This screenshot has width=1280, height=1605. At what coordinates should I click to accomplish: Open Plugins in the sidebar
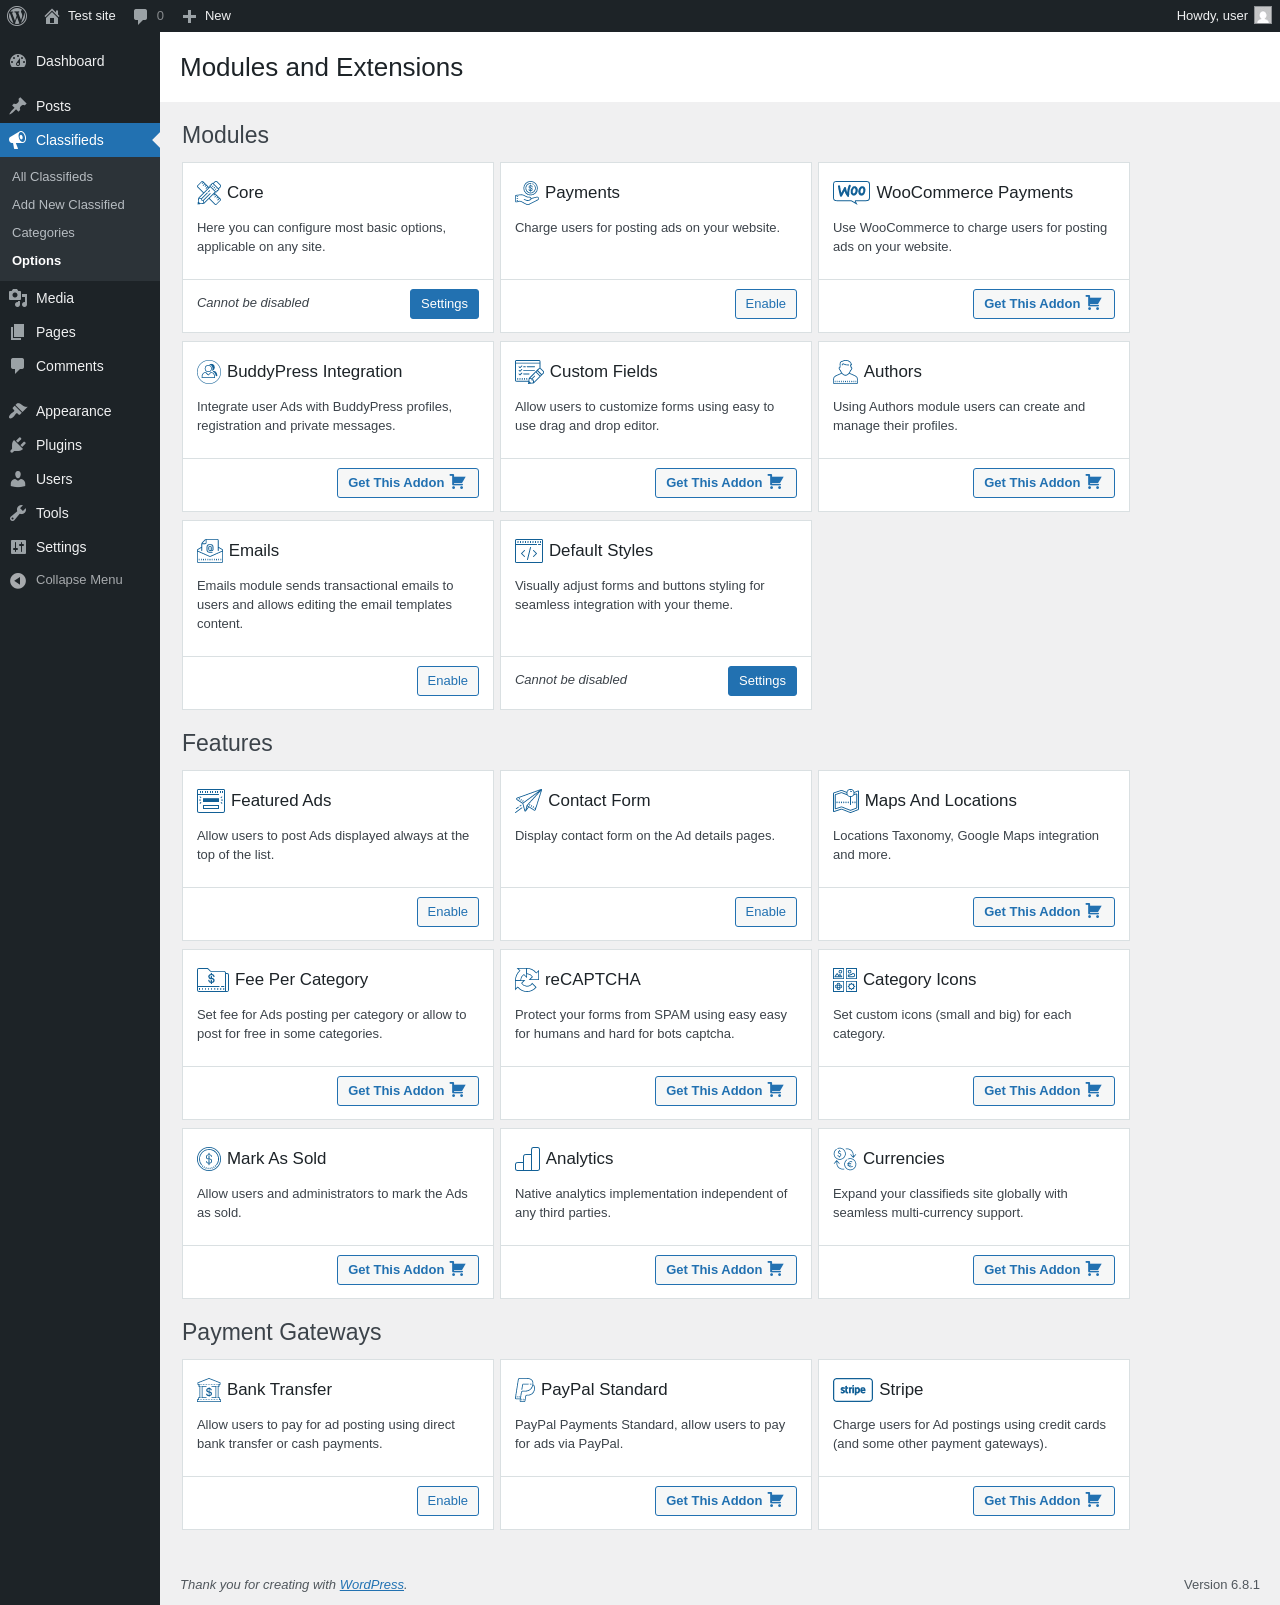(x=80, y=445)
